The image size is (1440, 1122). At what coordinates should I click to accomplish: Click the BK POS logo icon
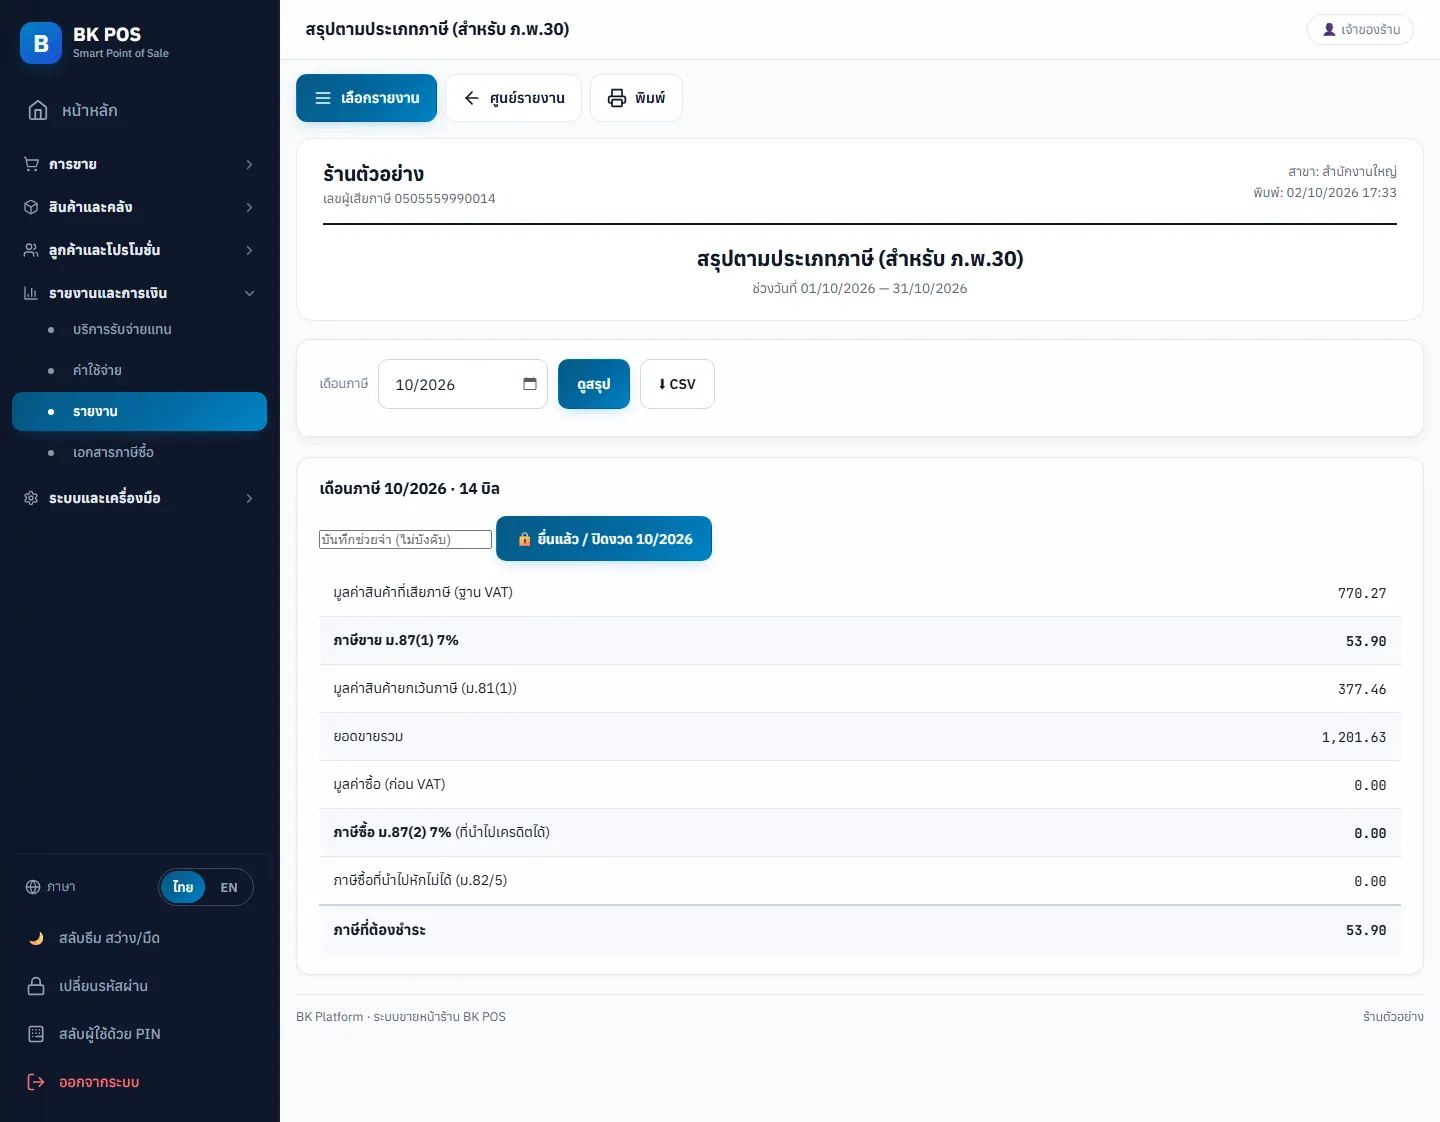(41, 43)
